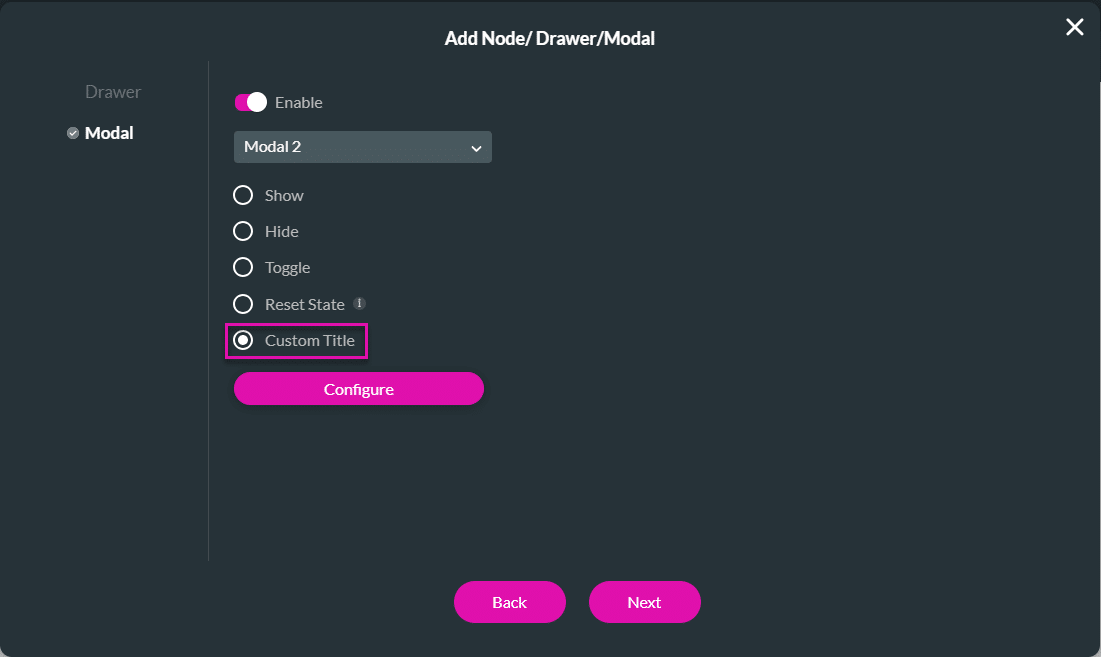Click the dropdown chevron on the Modal 2 selector
The width and height of the screenshot is (1101, 657).
coord(477,147)
